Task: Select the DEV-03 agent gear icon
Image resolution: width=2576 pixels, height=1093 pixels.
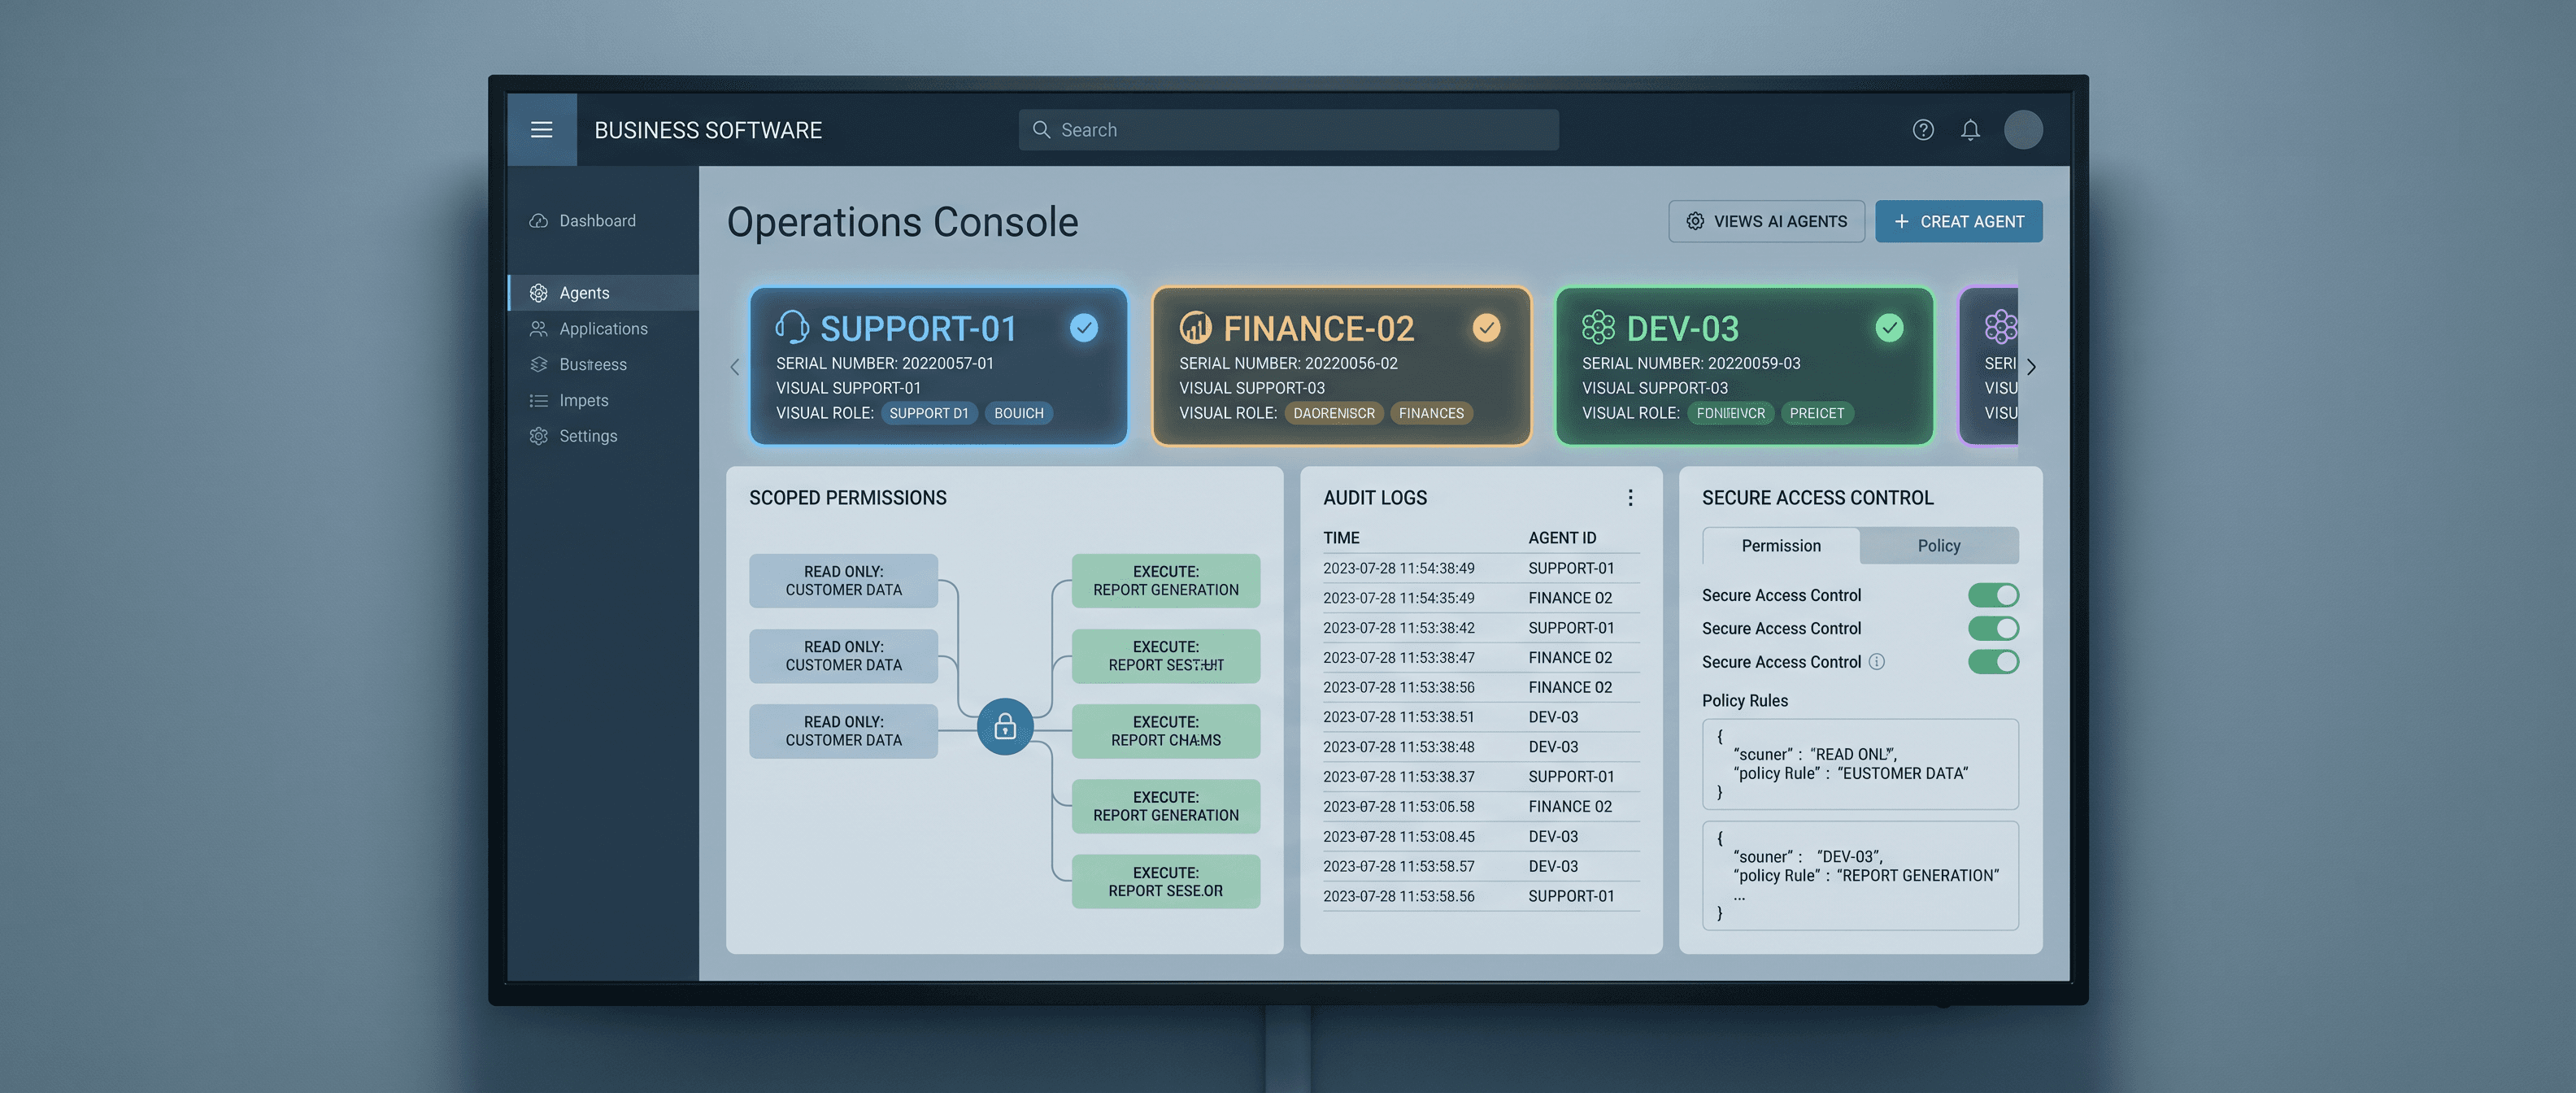Action: pyautogui.click(x=1598, y=326)
